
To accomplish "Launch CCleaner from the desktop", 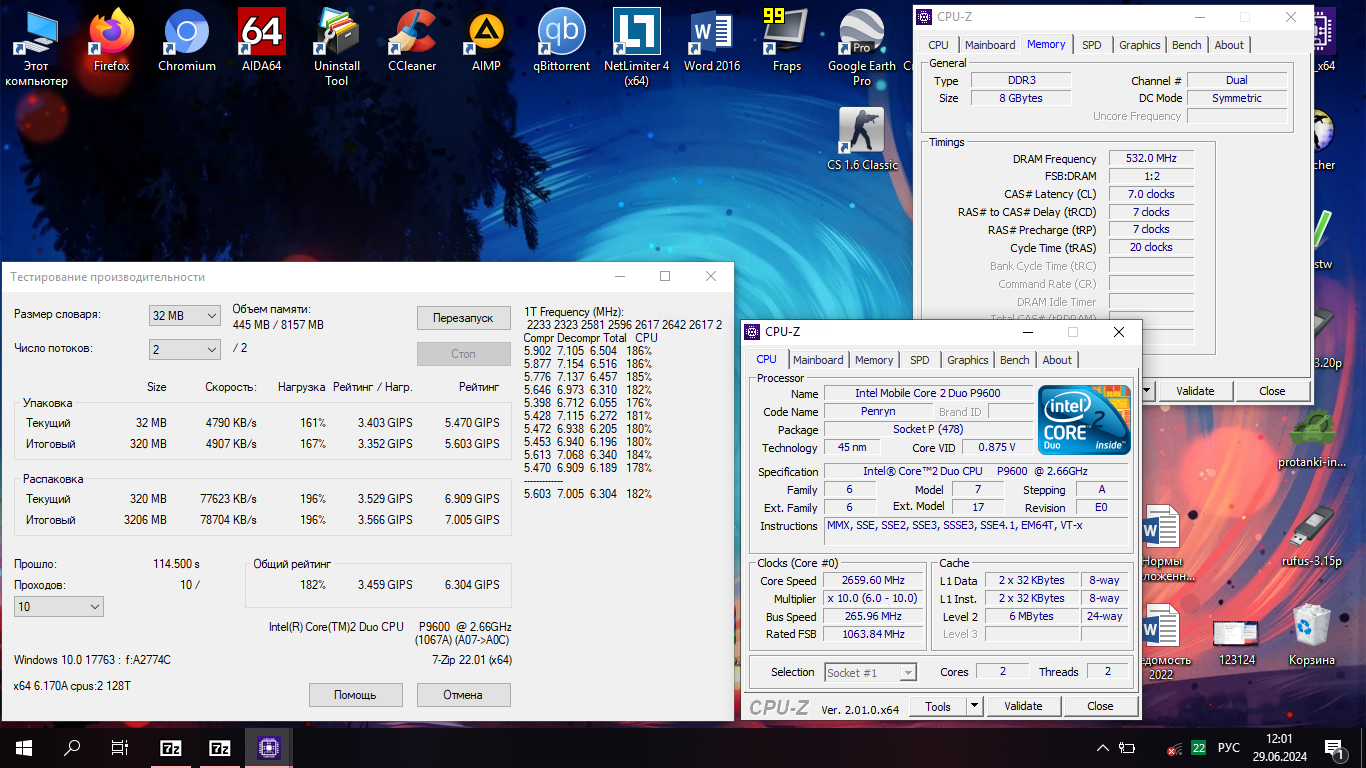I will point(412,40).
